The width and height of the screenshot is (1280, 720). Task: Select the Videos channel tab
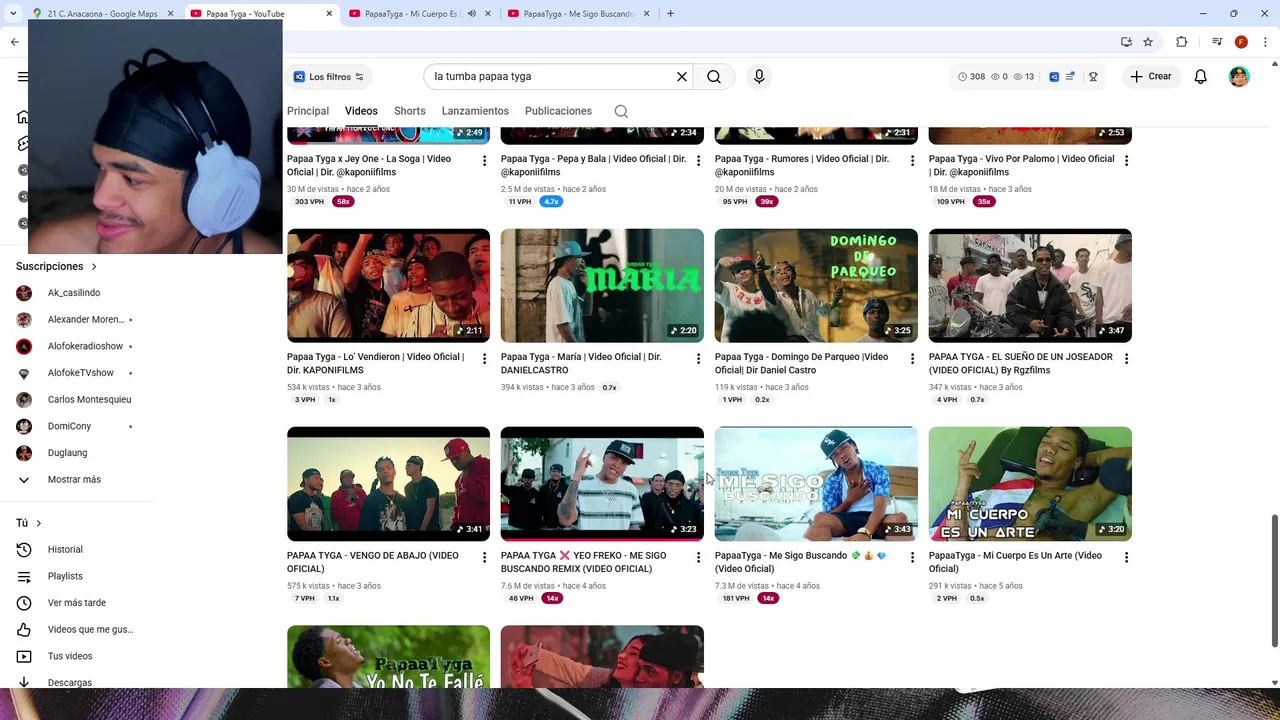(x=361, y=111)
